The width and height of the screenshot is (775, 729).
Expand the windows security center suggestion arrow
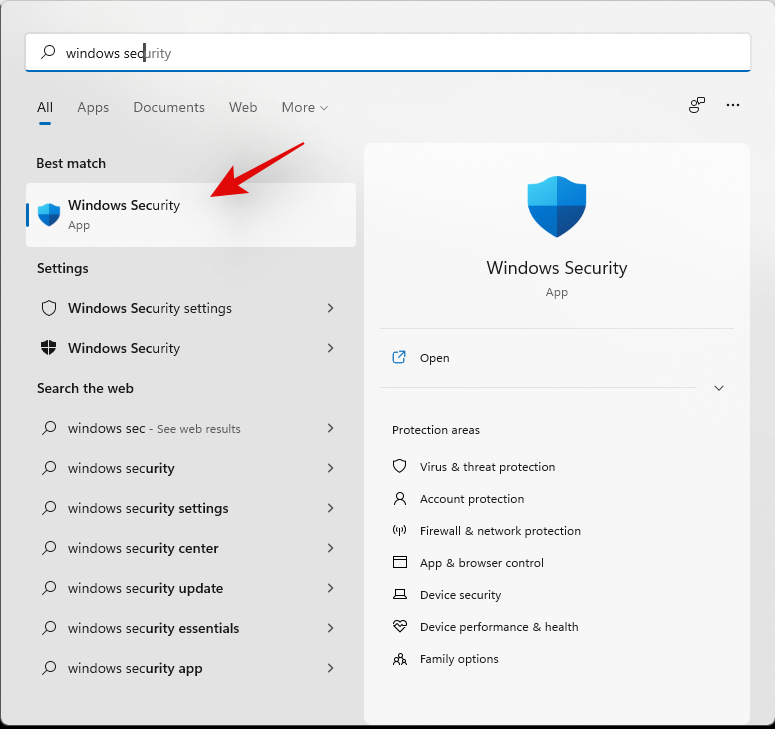pyautogui.click(x=330, y=548)
